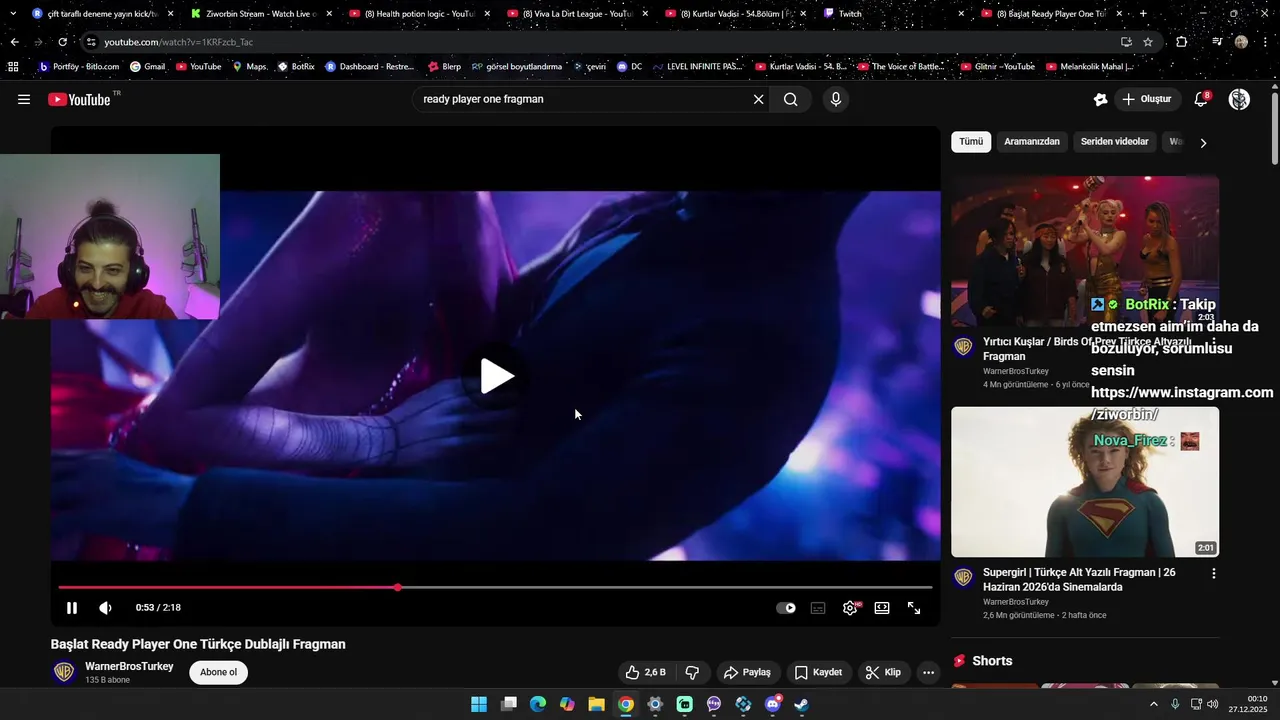Select the Aramanızdan filter chip
The width and height of the screenshot is (1280, 720).
(1032, 142)
